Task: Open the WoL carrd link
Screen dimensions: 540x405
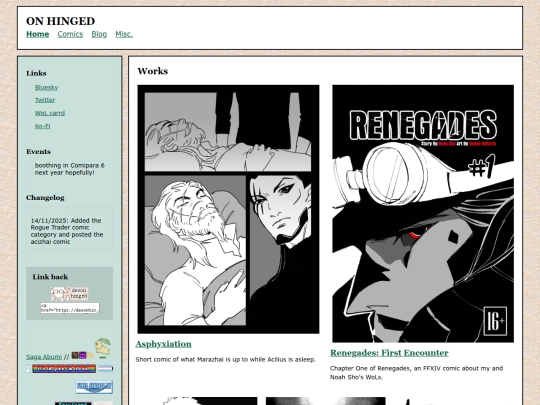Action: tap(50, 113)
